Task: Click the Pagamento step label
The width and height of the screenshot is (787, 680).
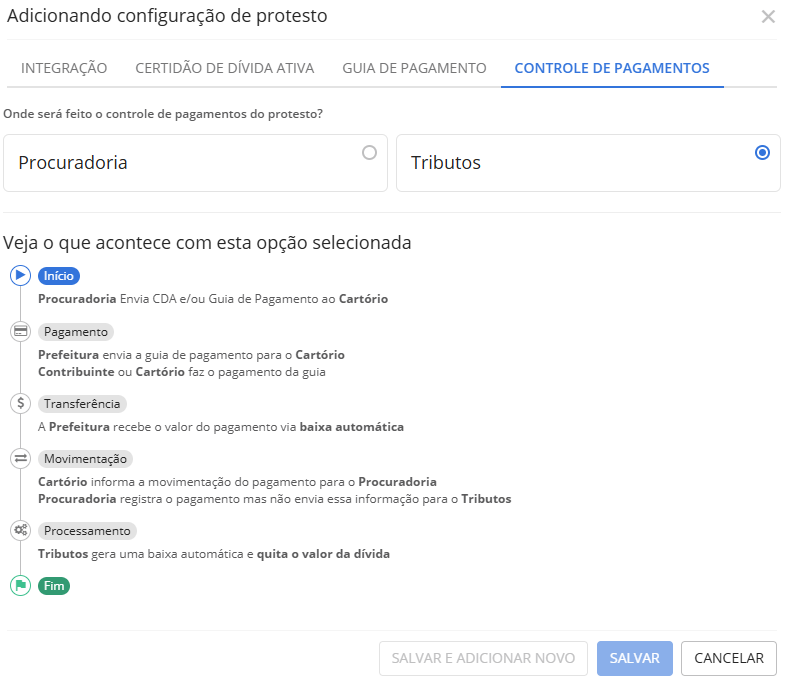Action: click(x=75, y=331)
